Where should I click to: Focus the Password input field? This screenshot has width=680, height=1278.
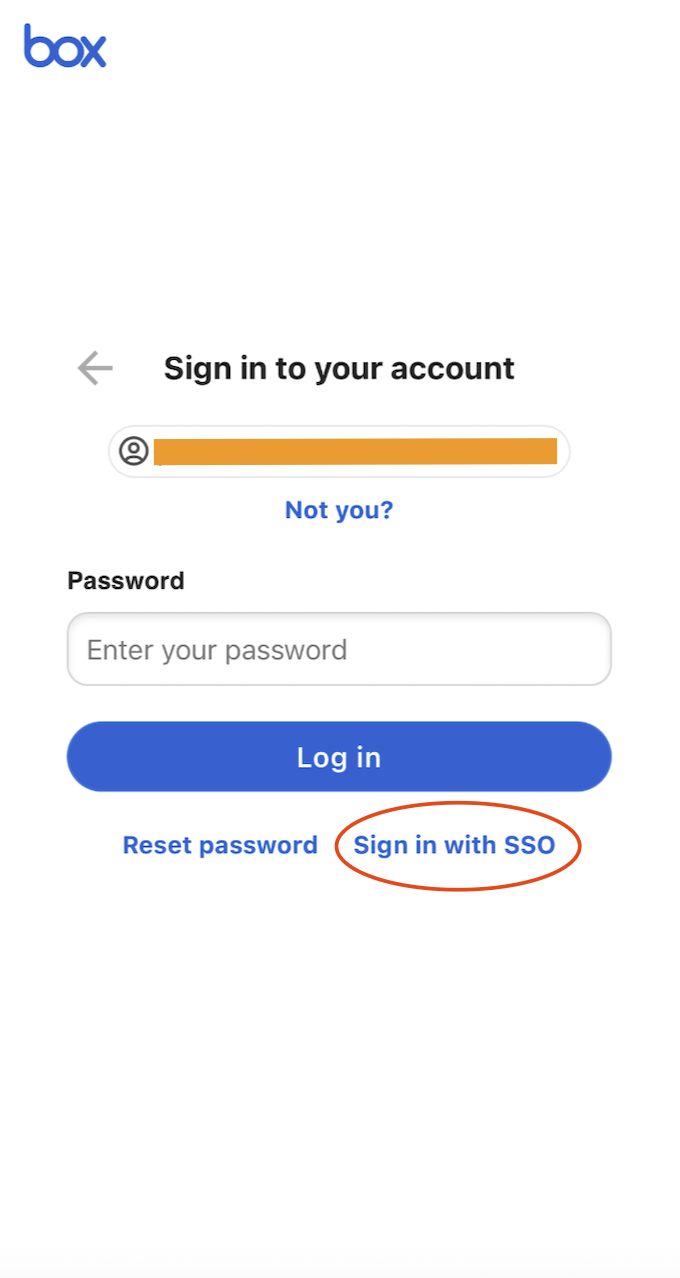pos(339,649)
